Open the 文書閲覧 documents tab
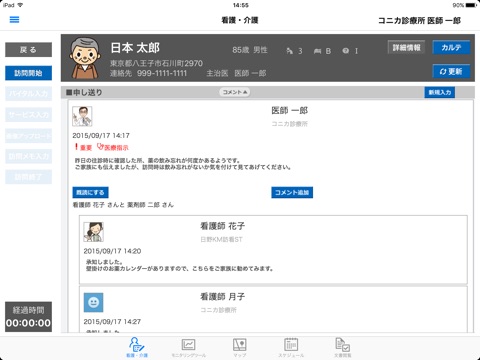Viewport: 480px width, 360px height. point(342,347)
